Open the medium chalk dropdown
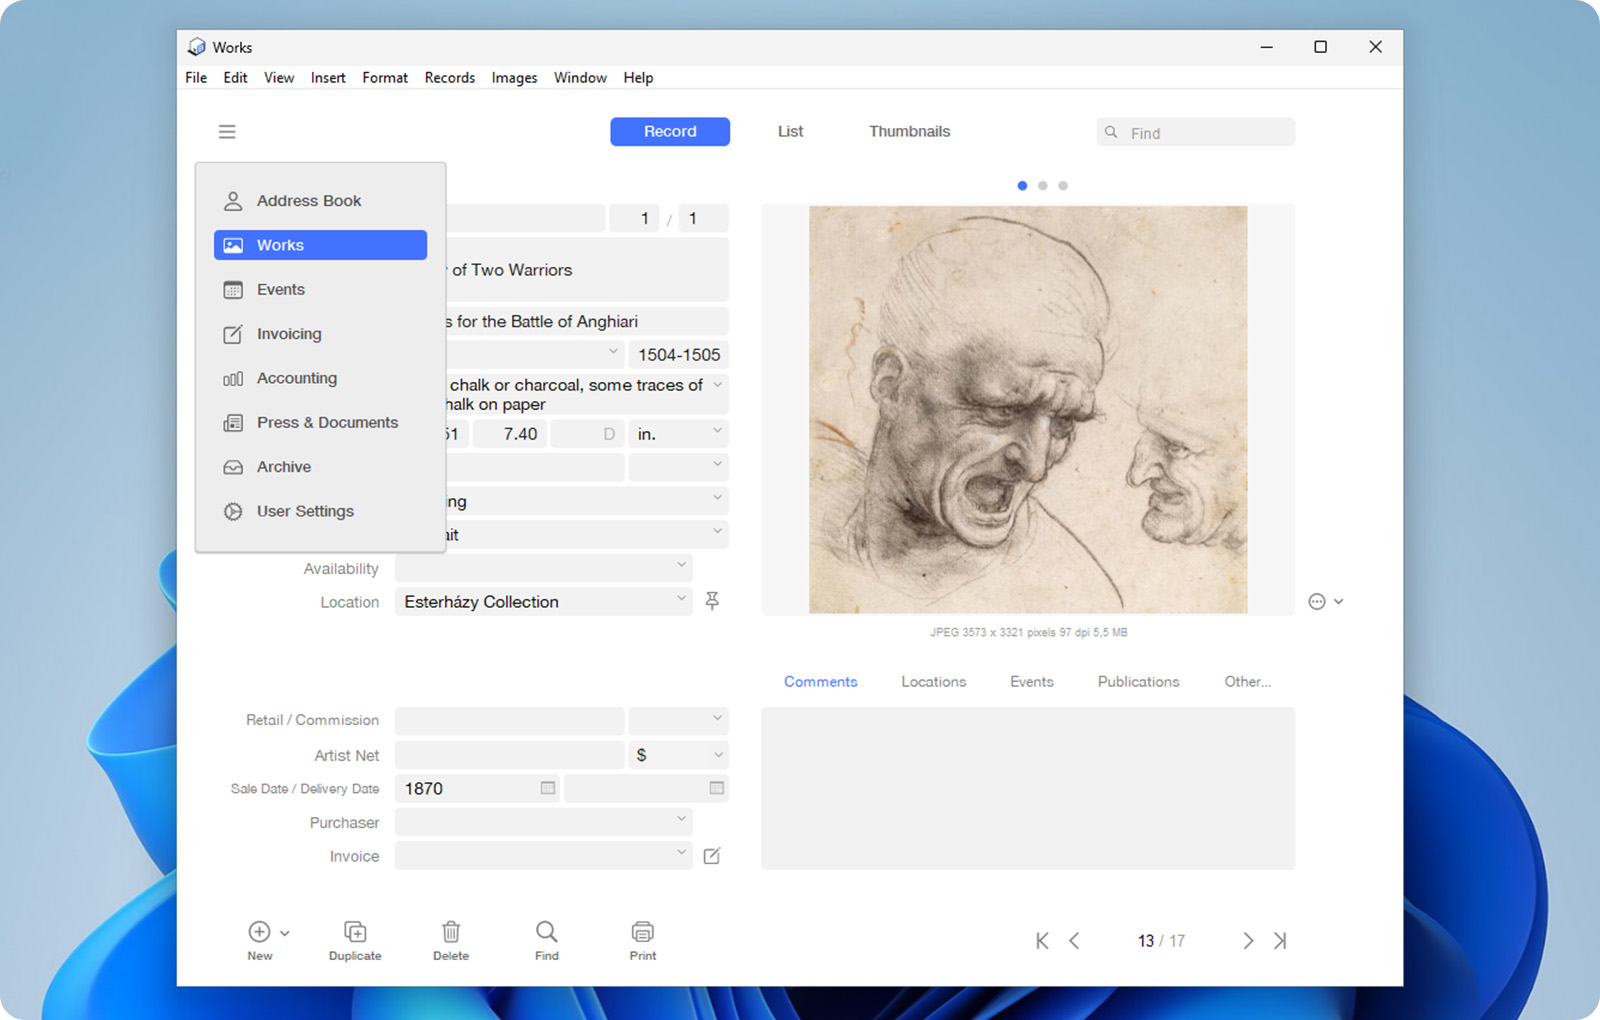This screenshot has width=1600, height=1020. 717,384
